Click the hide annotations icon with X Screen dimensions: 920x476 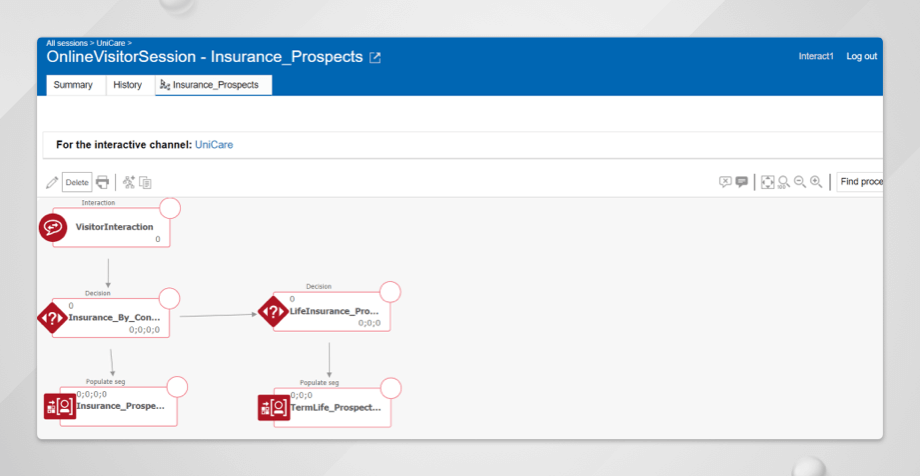(x=725, y=182)
